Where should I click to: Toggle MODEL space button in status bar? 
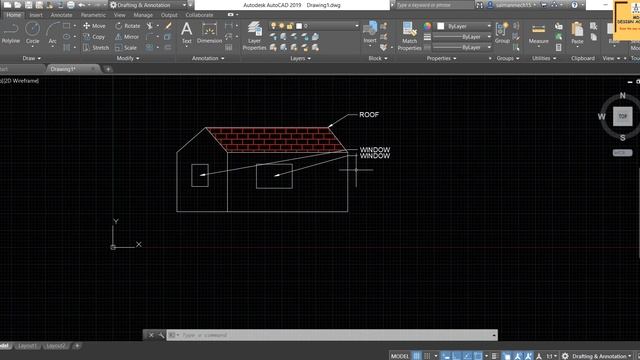400,356
